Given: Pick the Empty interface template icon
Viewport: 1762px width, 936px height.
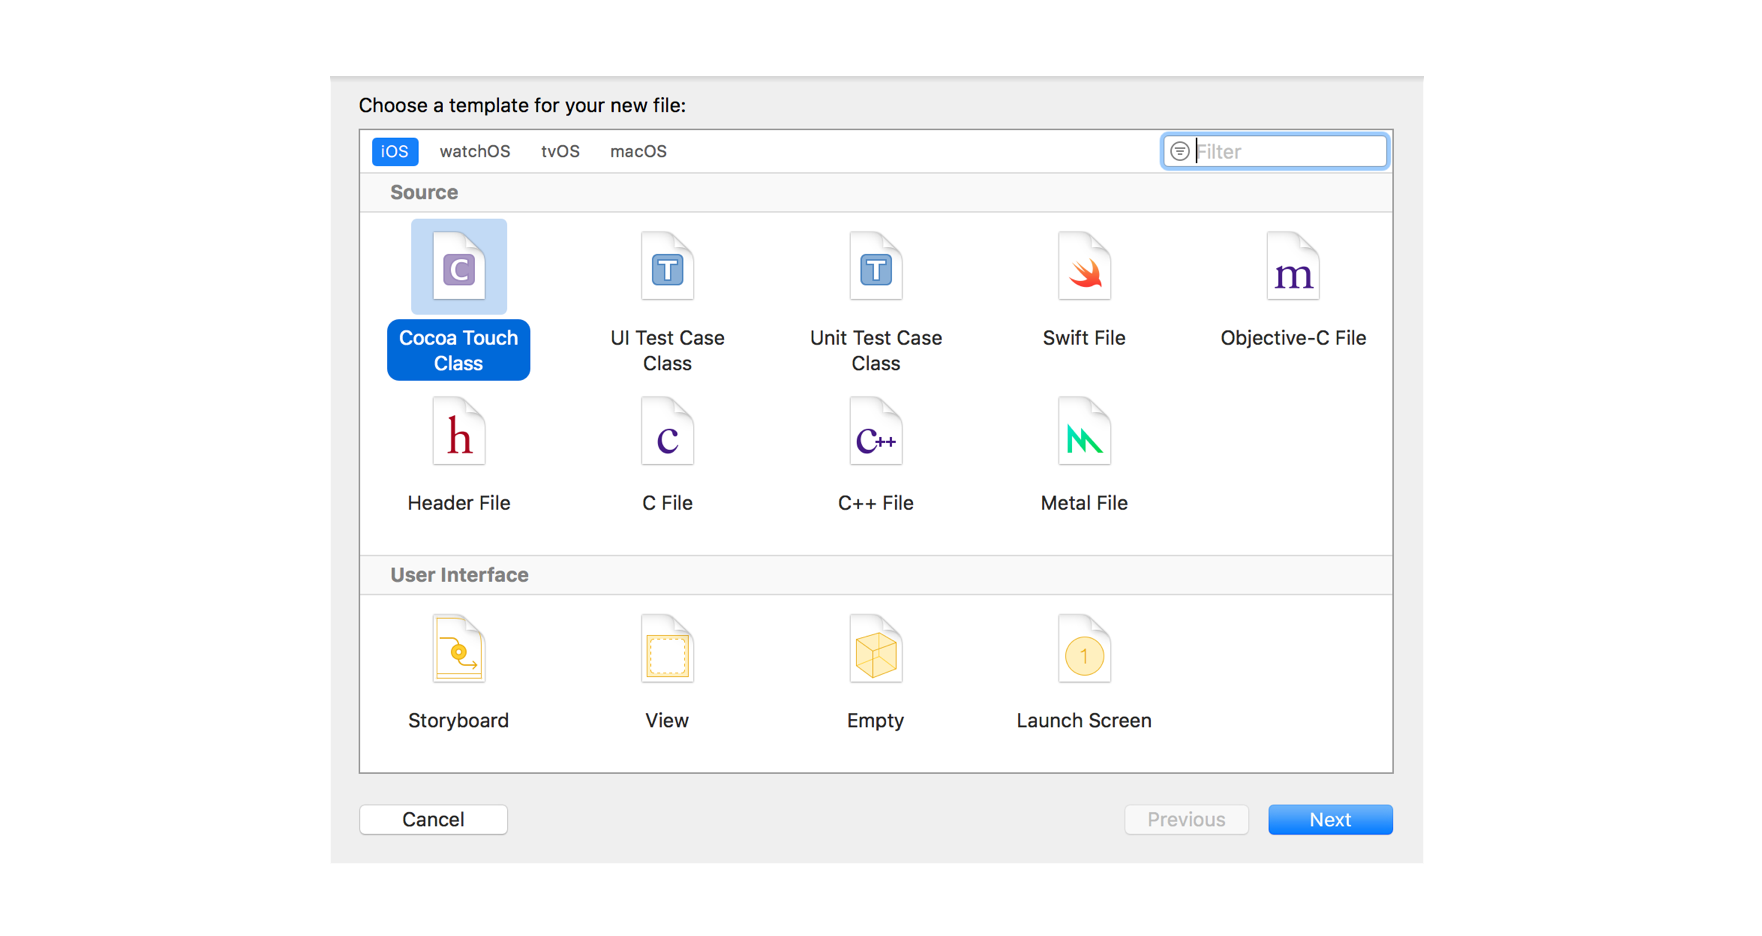Looking at the screenshot, I should point(876,649).
